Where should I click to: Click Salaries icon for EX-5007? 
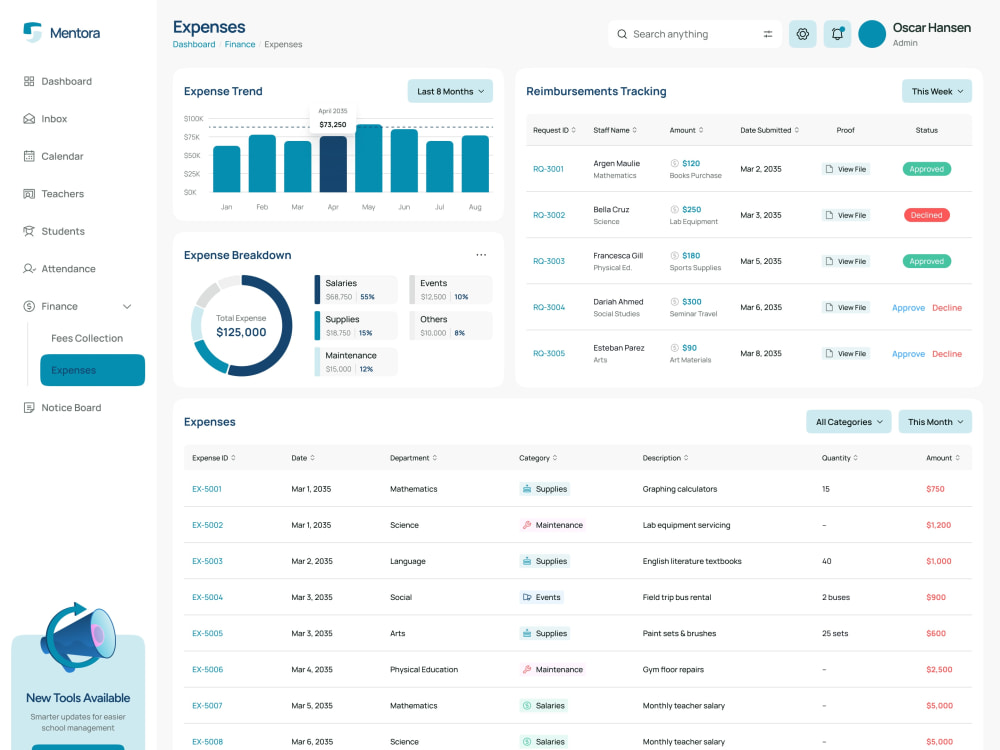(527, 706)
